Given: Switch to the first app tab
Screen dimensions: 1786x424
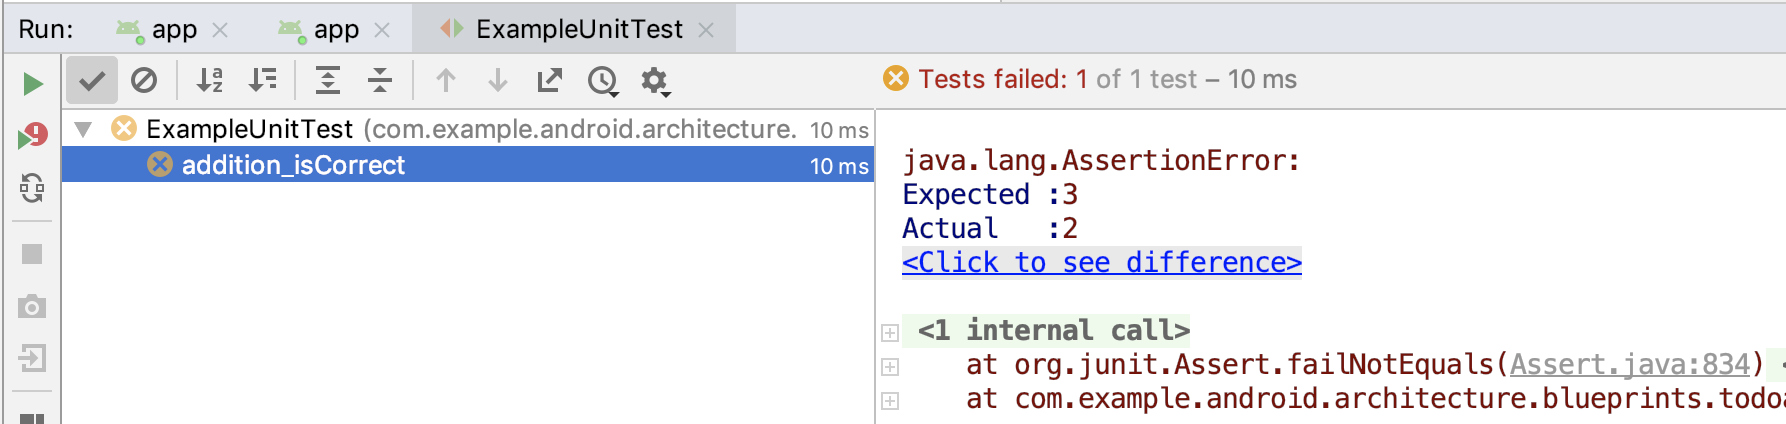Looking at the screenshot, I should (172, 30).
